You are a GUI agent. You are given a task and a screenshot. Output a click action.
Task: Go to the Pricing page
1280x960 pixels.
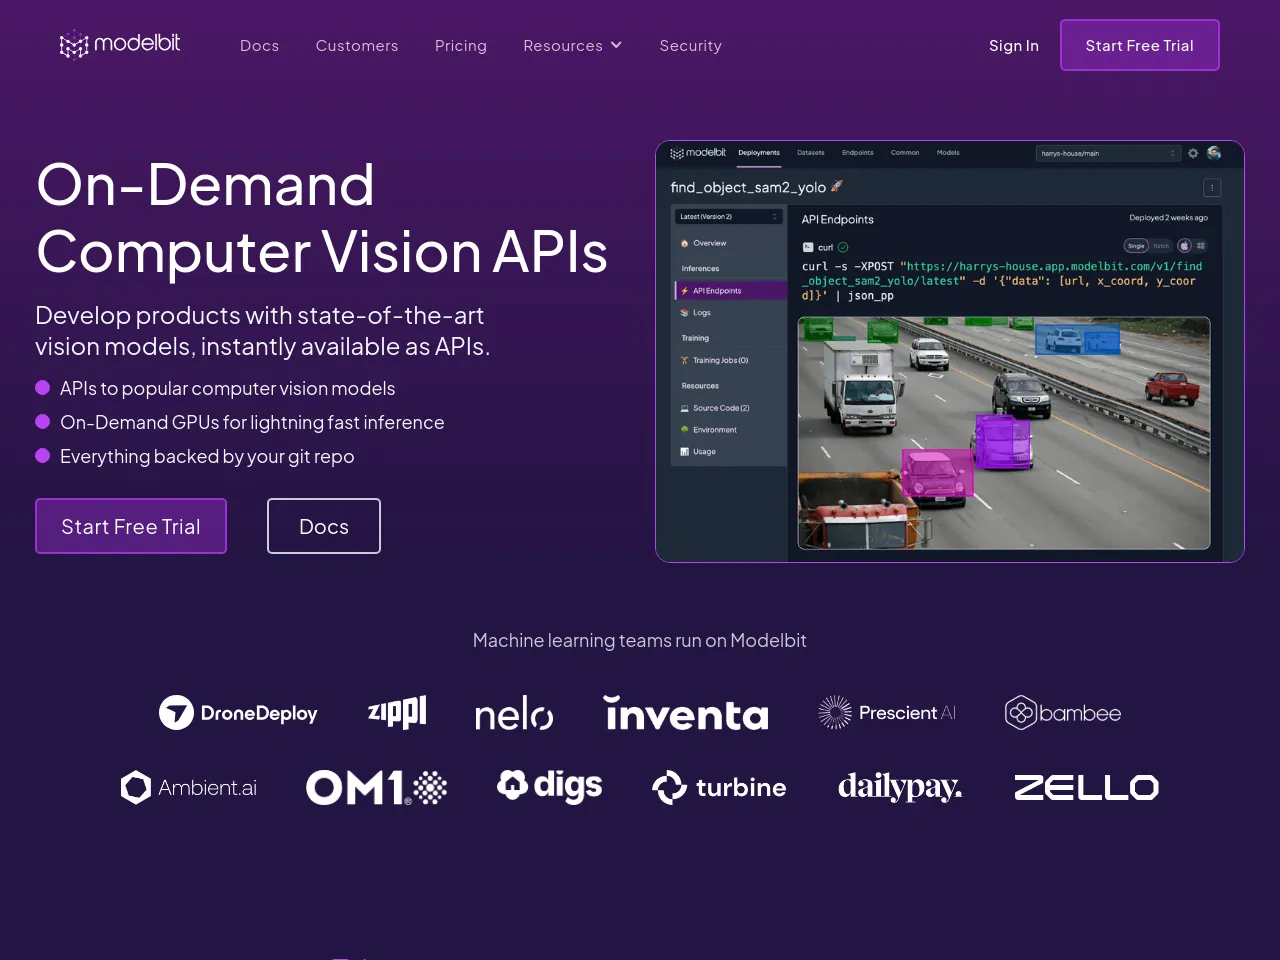point(460,46)
